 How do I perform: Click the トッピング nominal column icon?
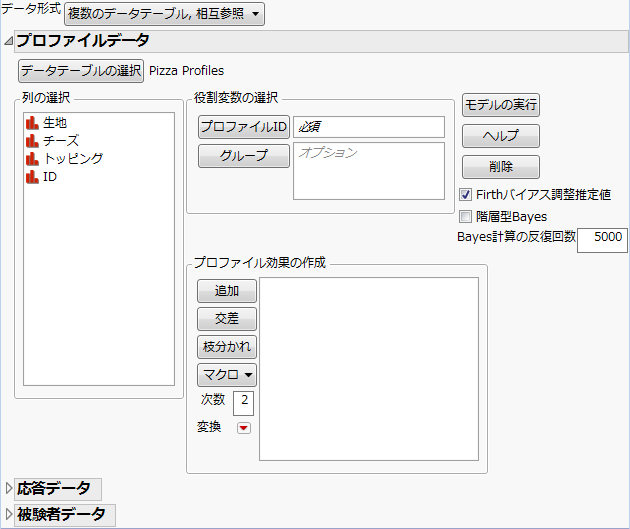(32, 159)
